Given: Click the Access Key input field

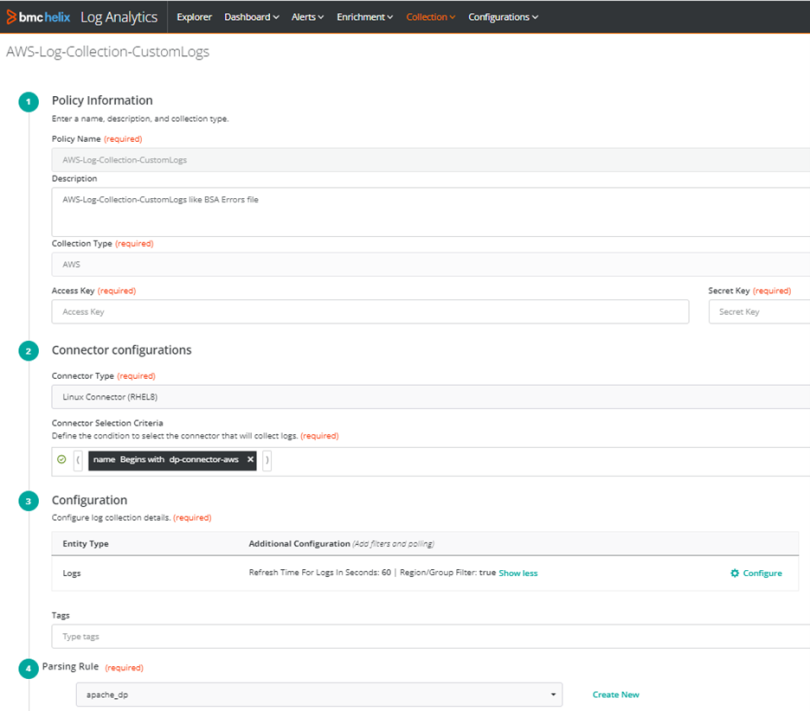Looking at the screenshot, I should [x=370, y=312].
